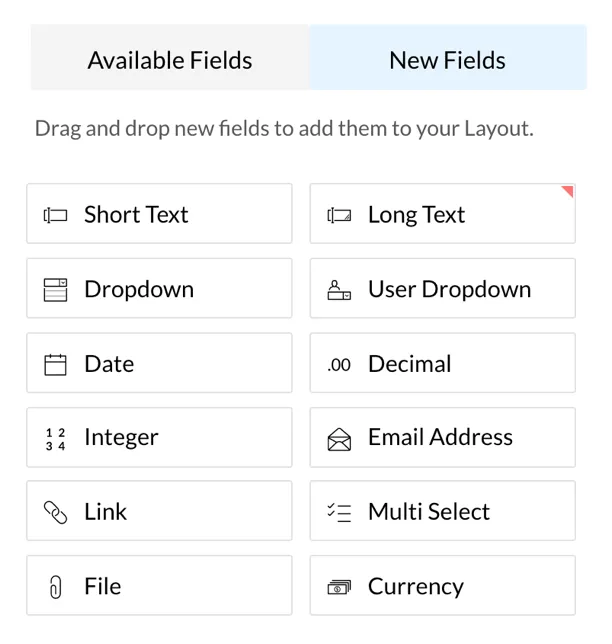The height and width of the screenshot is (644, 612).
Task: Click the Link chain icon
Action: [x=55, y=513]
